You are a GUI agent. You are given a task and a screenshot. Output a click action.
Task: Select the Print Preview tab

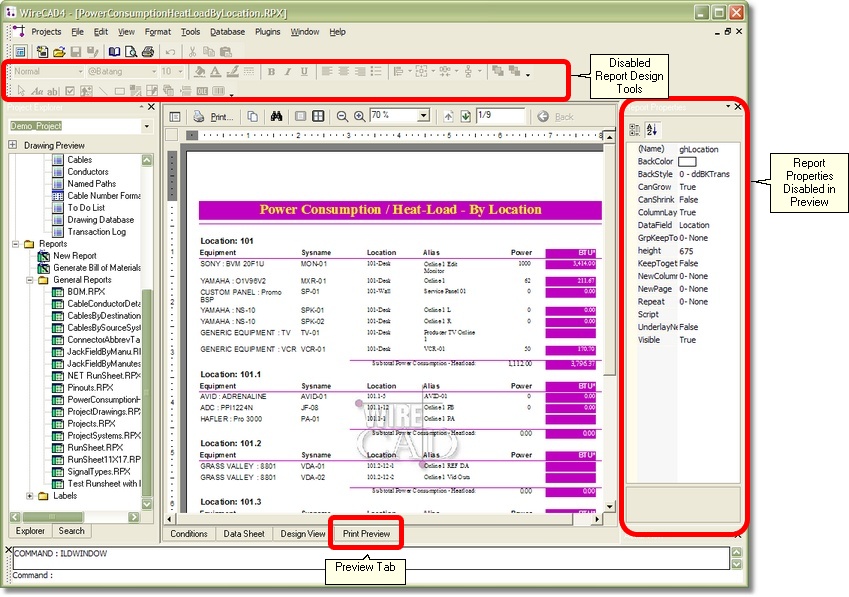click(x=366, y=534)
